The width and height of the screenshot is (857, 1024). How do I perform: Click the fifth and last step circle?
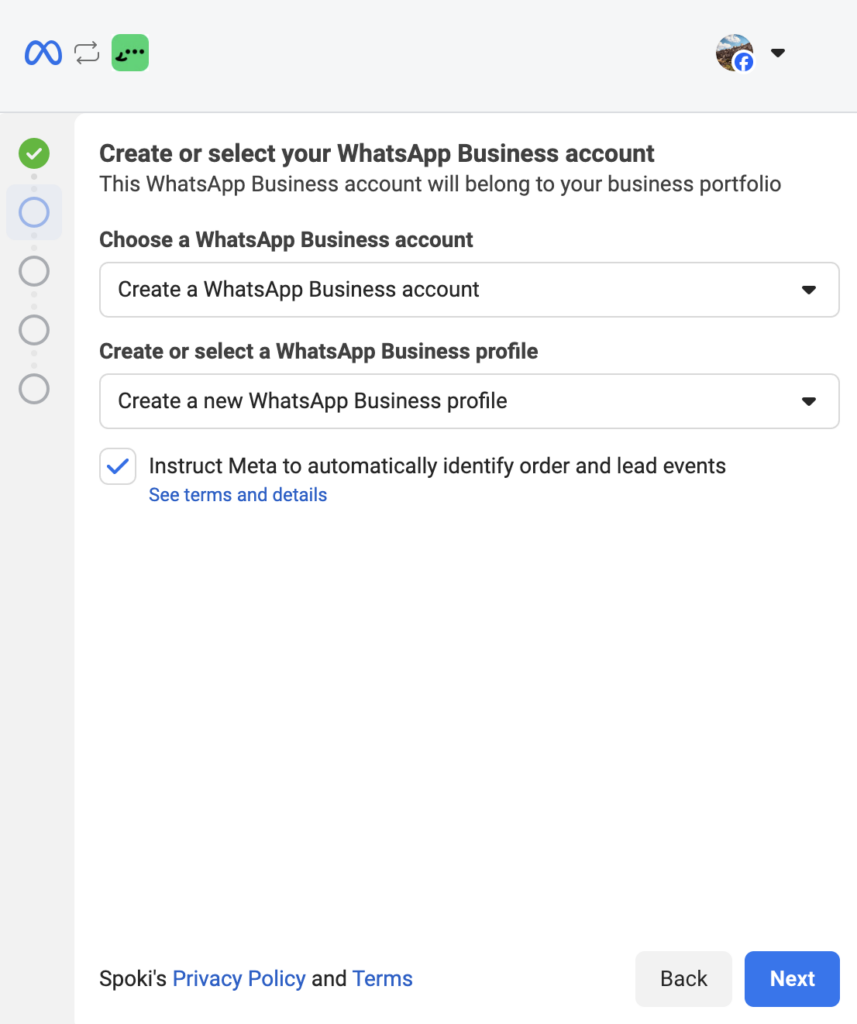(34, 389)
